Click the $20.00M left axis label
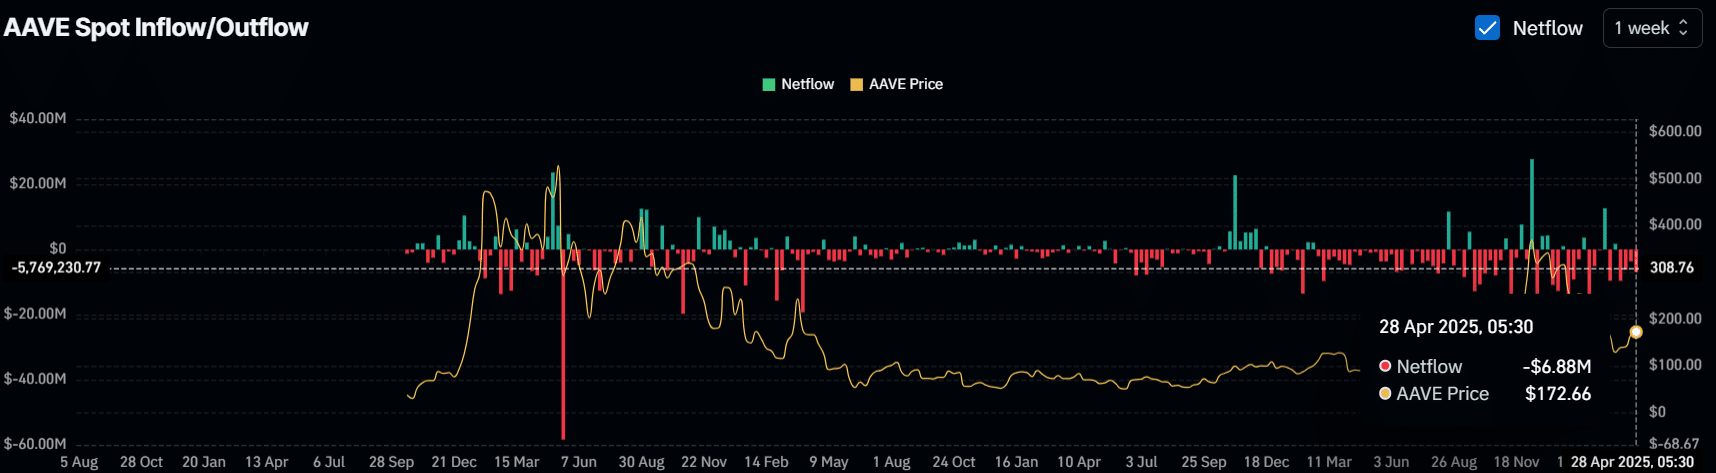 (38, 183)
